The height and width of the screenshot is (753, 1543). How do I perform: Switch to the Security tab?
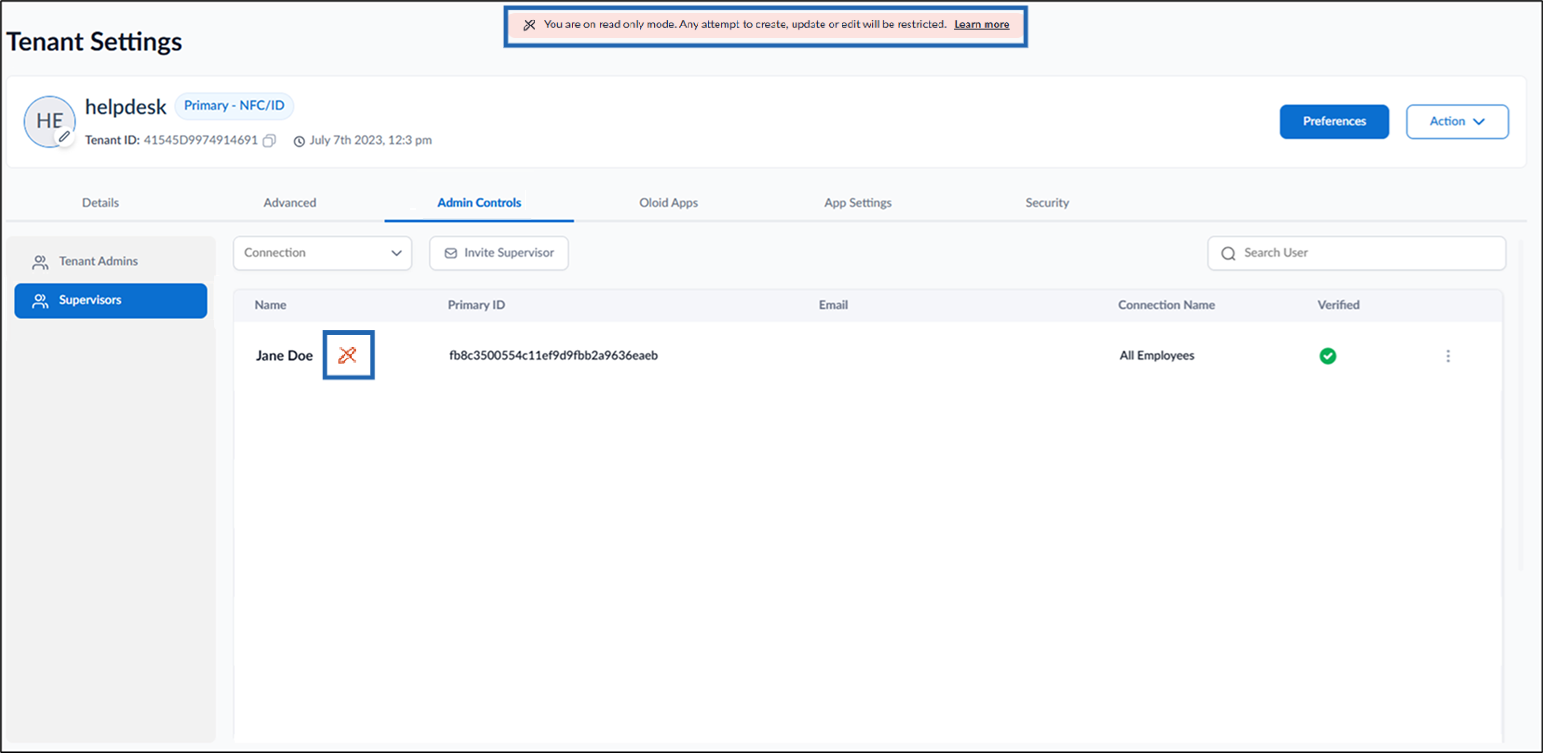(1047, 202)
